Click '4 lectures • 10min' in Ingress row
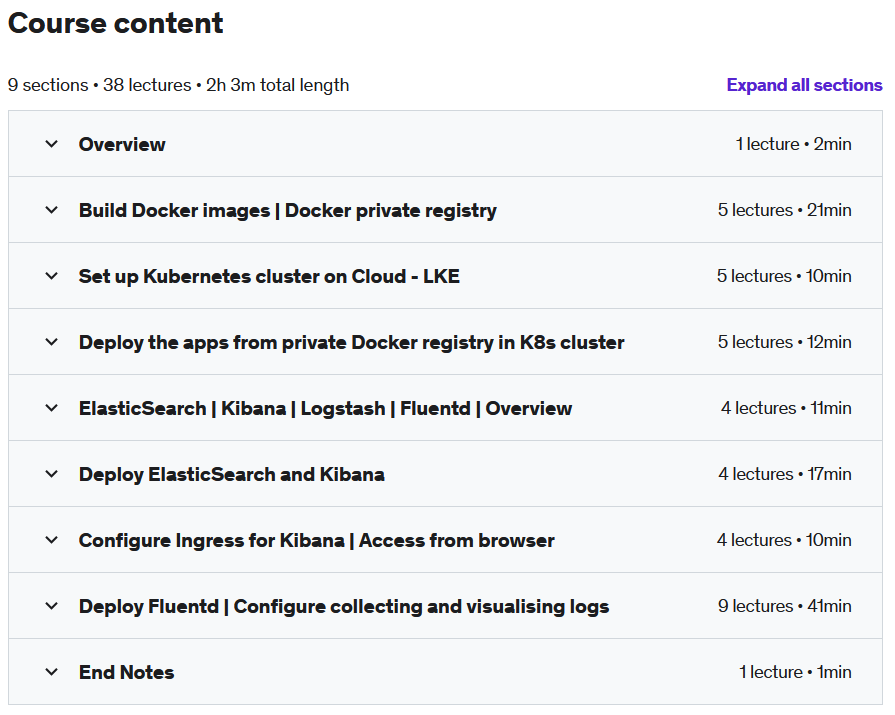 pyautogui.click(x=784, y=540)
